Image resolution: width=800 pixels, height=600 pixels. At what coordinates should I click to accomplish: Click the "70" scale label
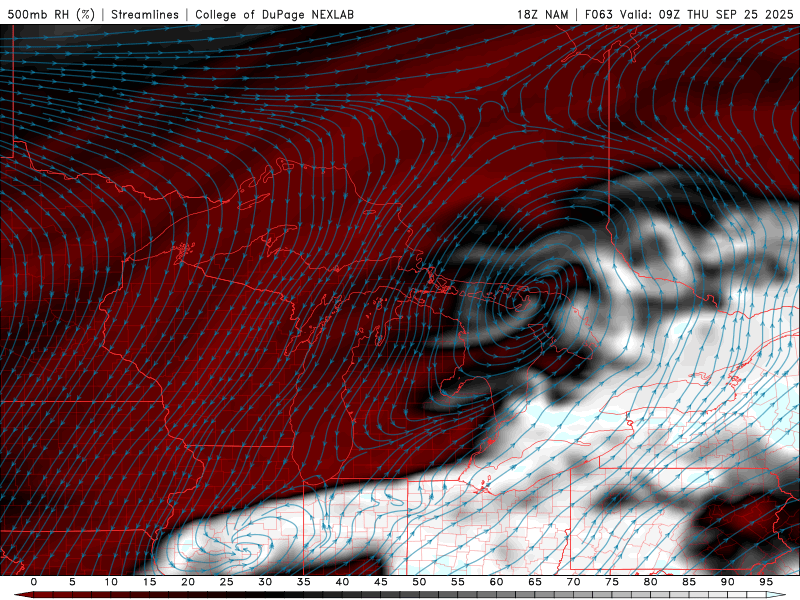coord(573,582)
